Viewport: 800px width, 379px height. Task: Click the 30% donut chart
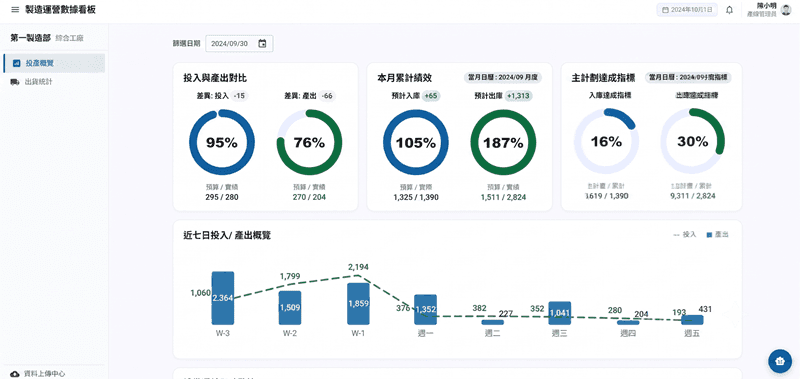[692, 141]
